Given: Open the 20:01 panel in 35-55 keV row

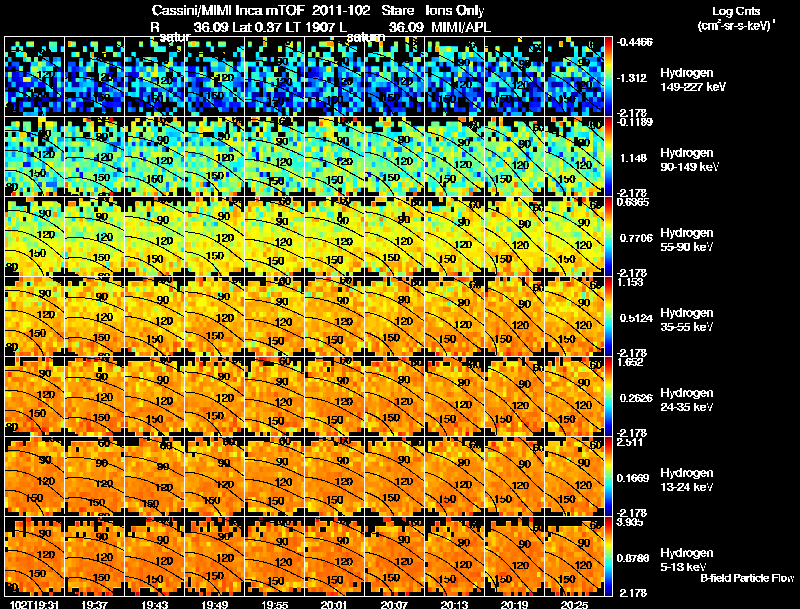Looking at the screenshot, I should (x=335, y=316).
